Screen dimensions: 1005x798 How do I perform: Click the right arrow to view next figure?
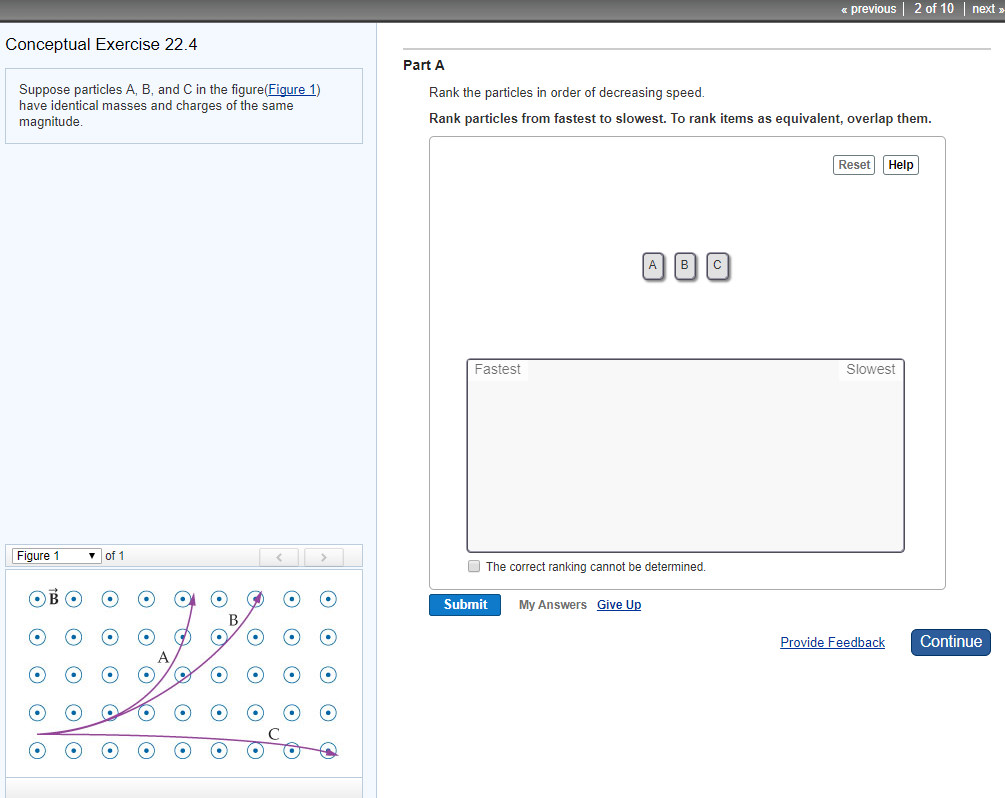(x=323, y=557)
